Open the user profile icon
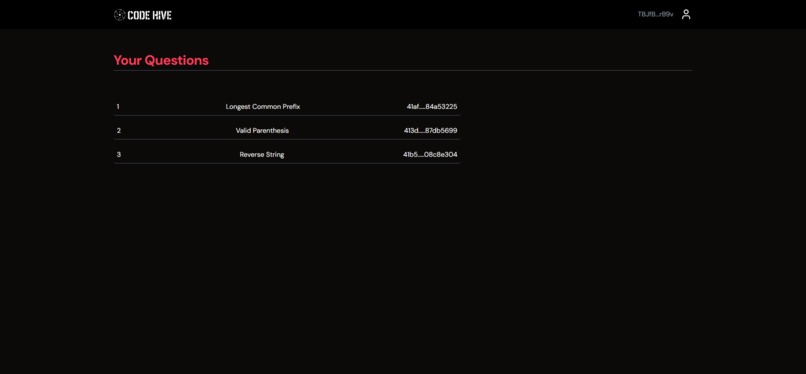This screenshot has width=806, height=374. coord(686,14)
